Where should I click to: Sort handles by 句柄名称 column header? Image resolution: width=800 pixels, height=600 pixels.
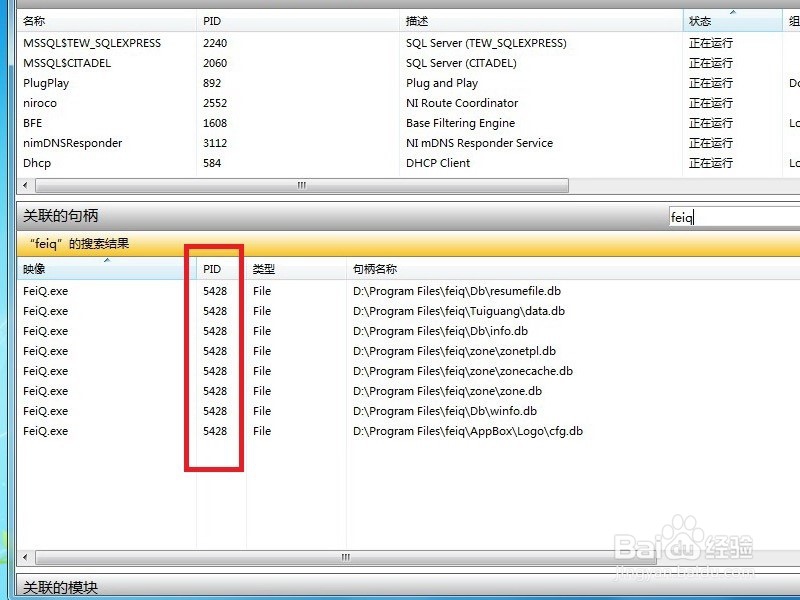(x=573, y=269)
